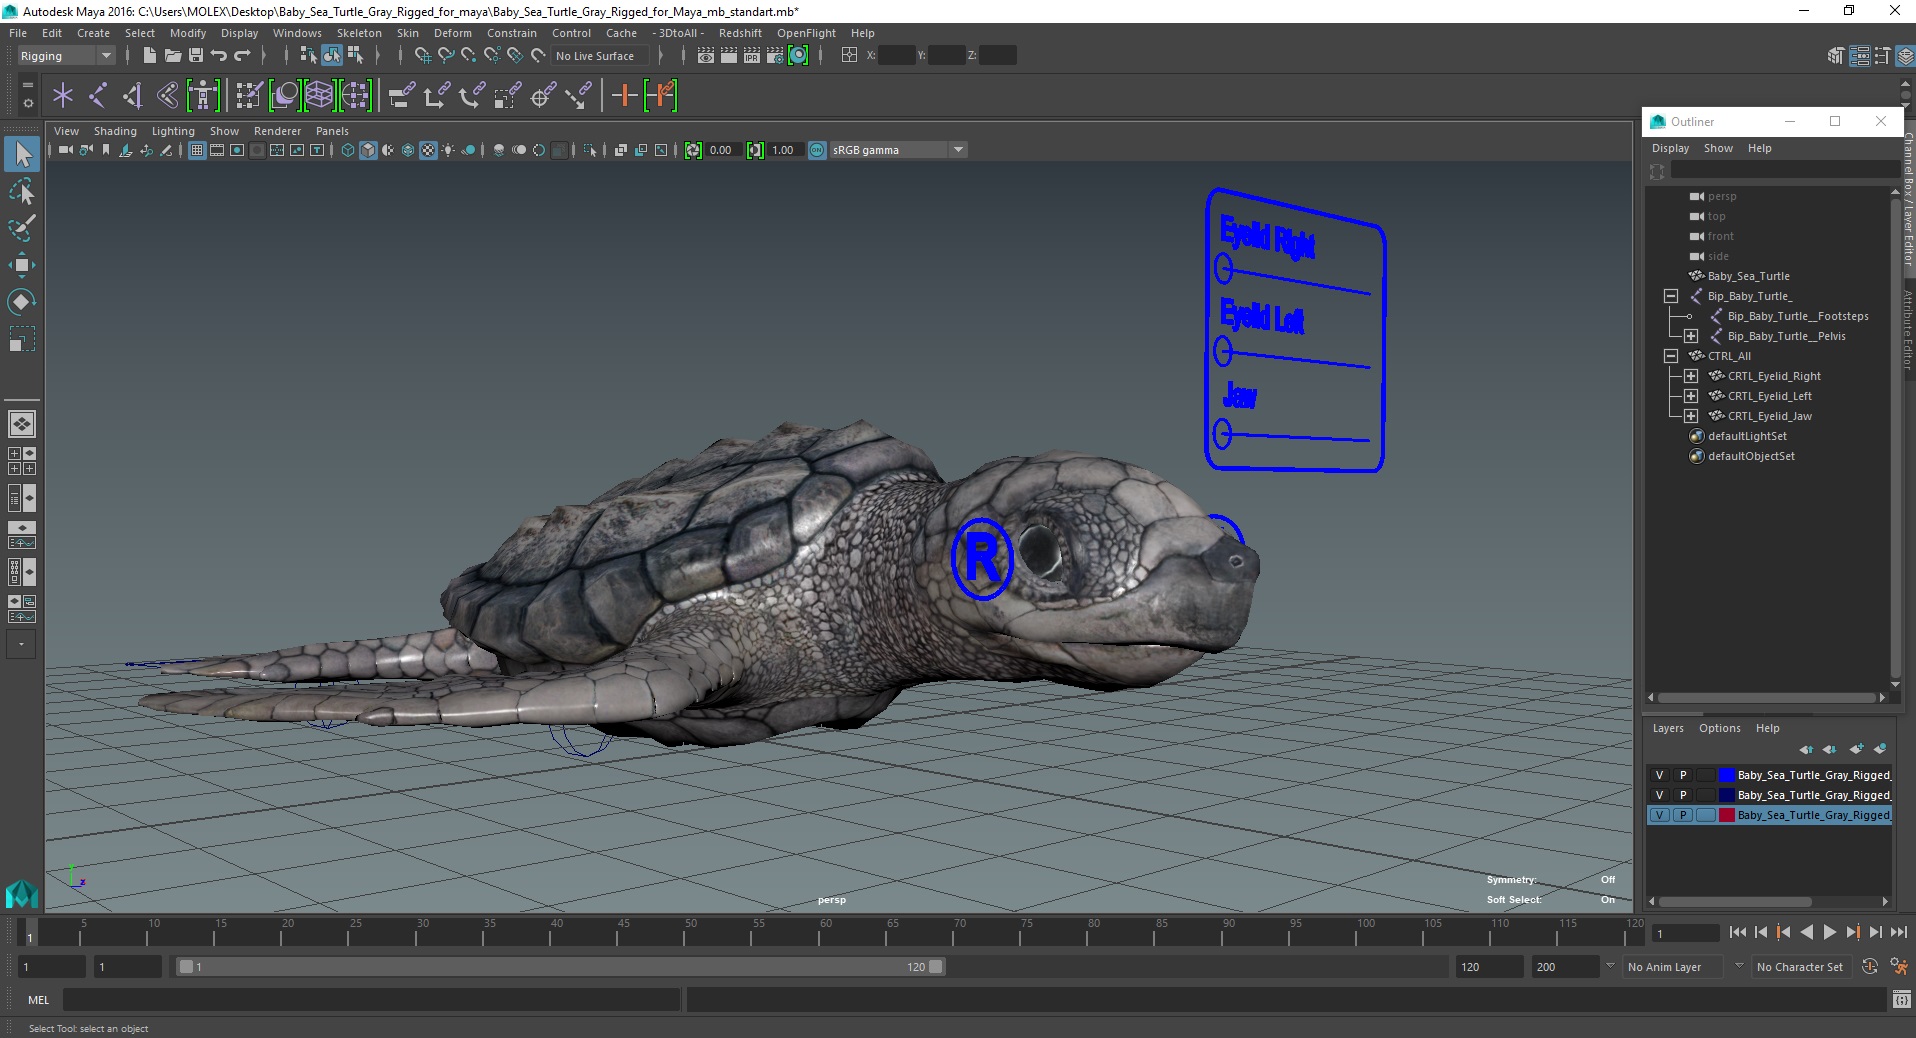Toggle visibility of red Baby_Sea_Turtle layer
Viewport: 1916px width, 1038px height.
click(x=1659, y=815)
